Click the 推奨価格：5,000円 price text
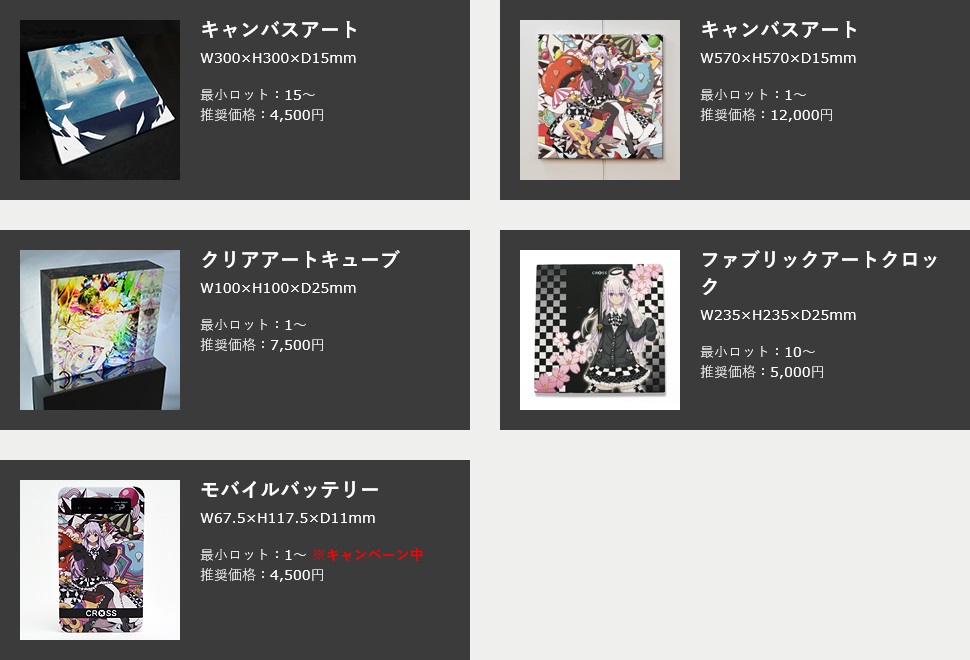970x660 pixels. coord(762,372)
